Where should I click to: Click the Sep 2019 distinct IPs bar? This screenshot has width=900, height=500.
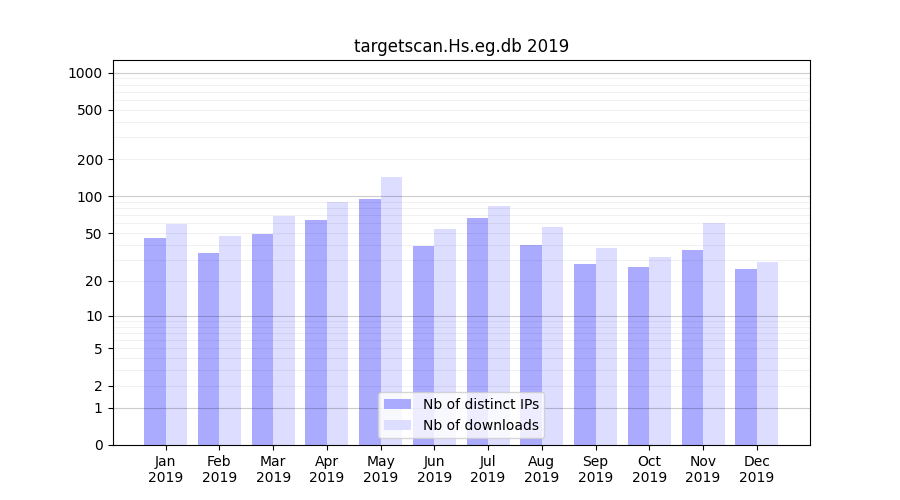[585, 354]
